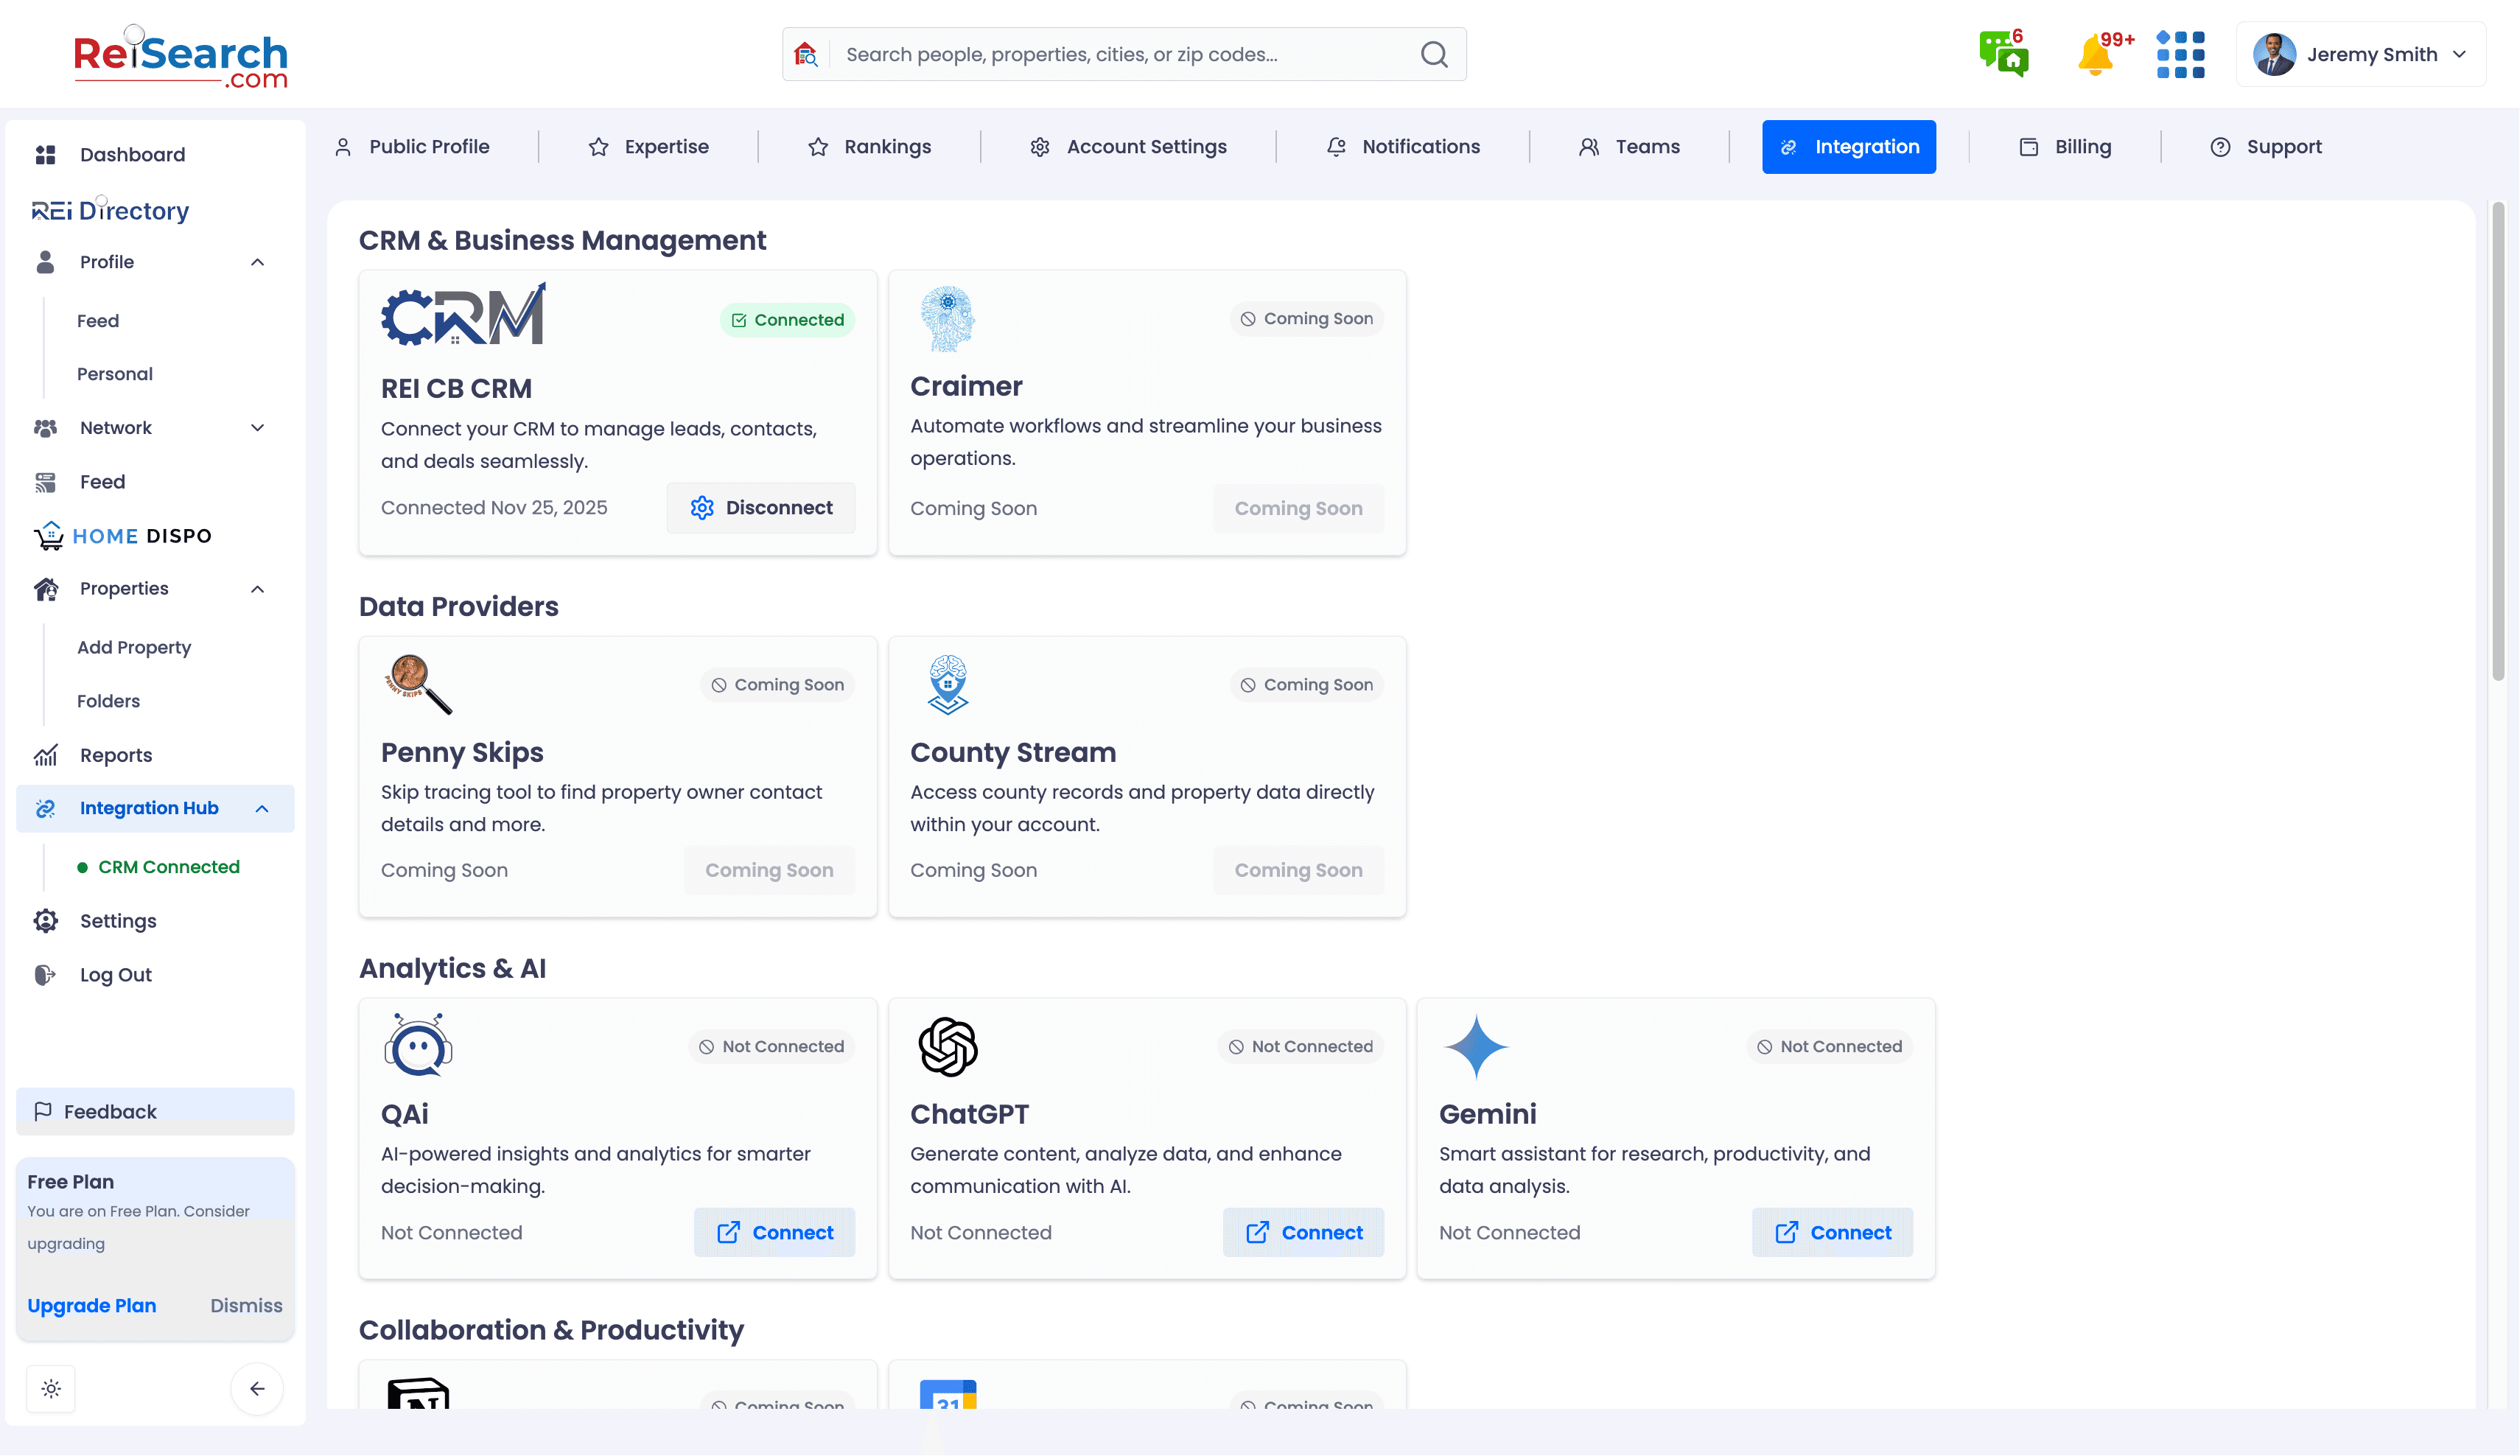Click the Penny Skips Coming Soon button
This screenshot has width=2520, height=1456.
(769, 870)
